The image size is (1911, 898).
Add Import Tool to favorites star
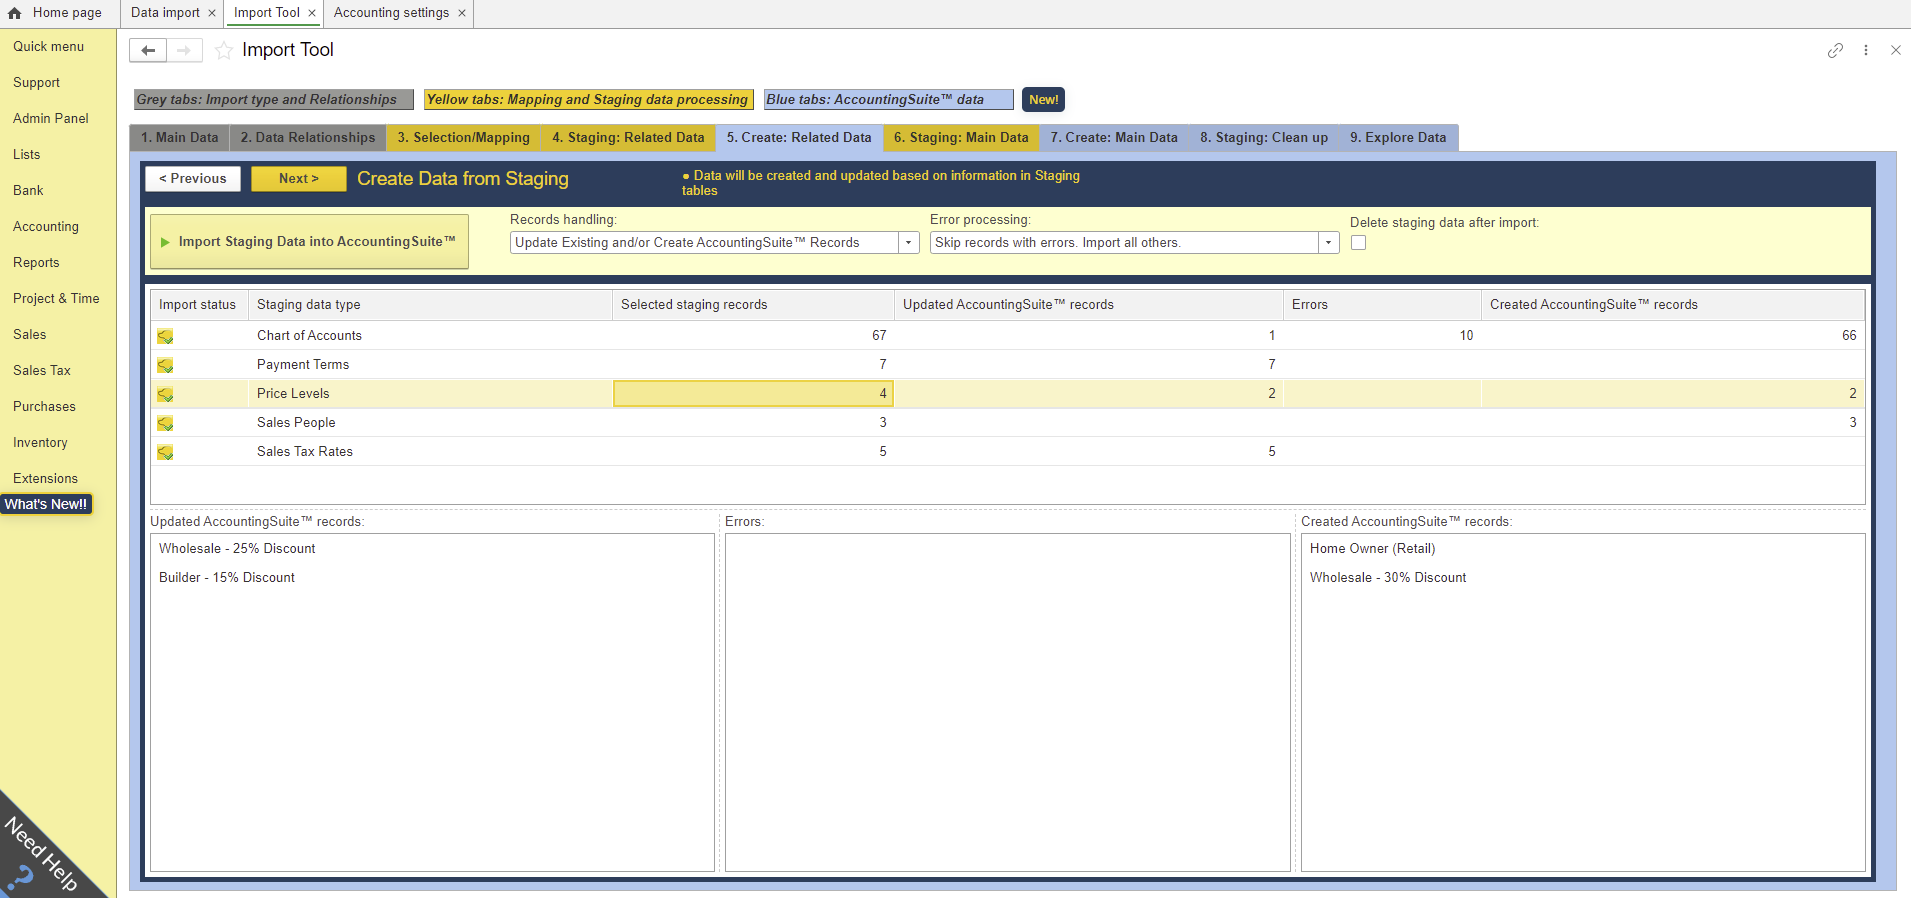[x=224, y=50]
